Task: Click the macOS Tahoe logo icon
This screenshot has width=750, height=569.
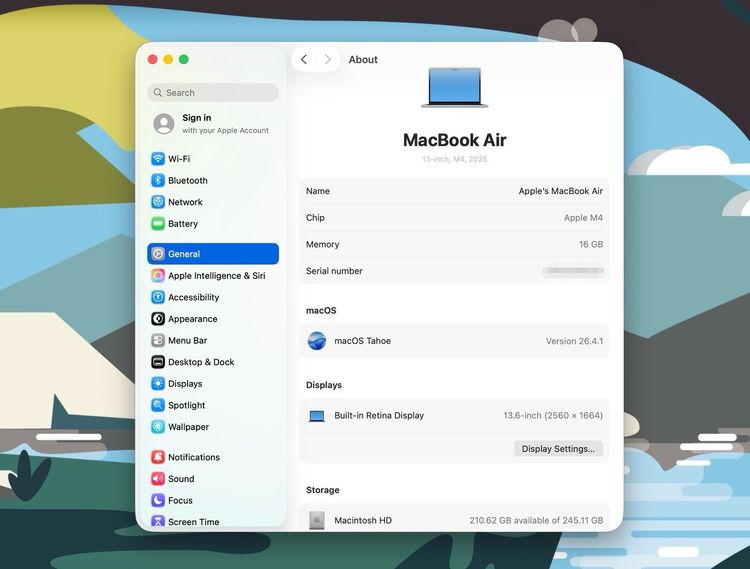Action: (317, 341)
